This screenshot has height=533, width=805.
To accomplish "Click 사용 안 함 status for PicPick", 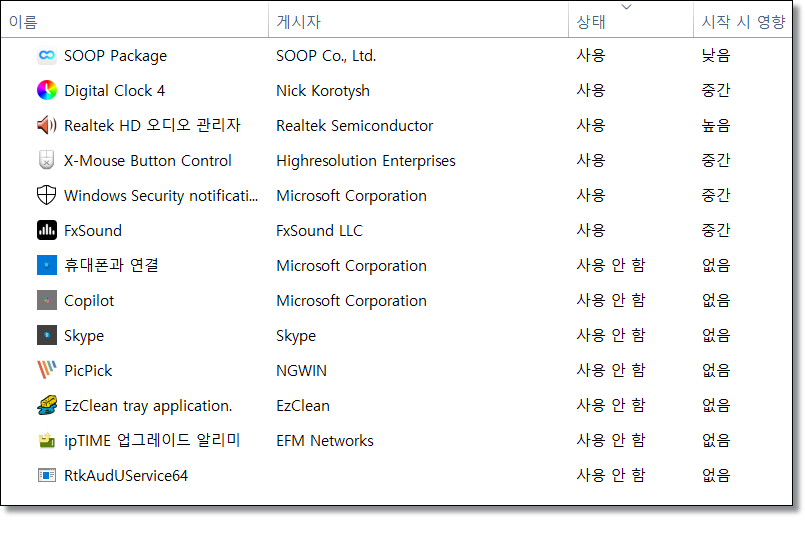I will tap(611, 370).
